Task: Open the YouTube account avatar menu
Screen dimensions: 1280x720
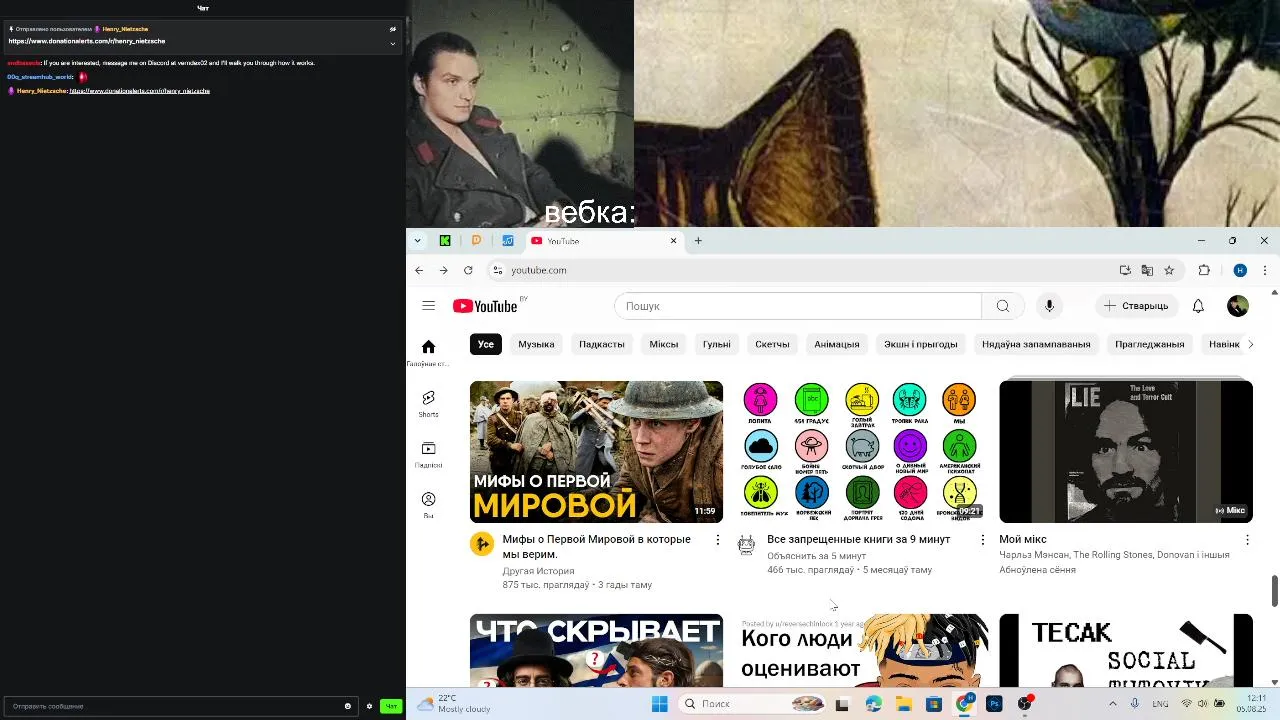Action: click(1238, 306)
